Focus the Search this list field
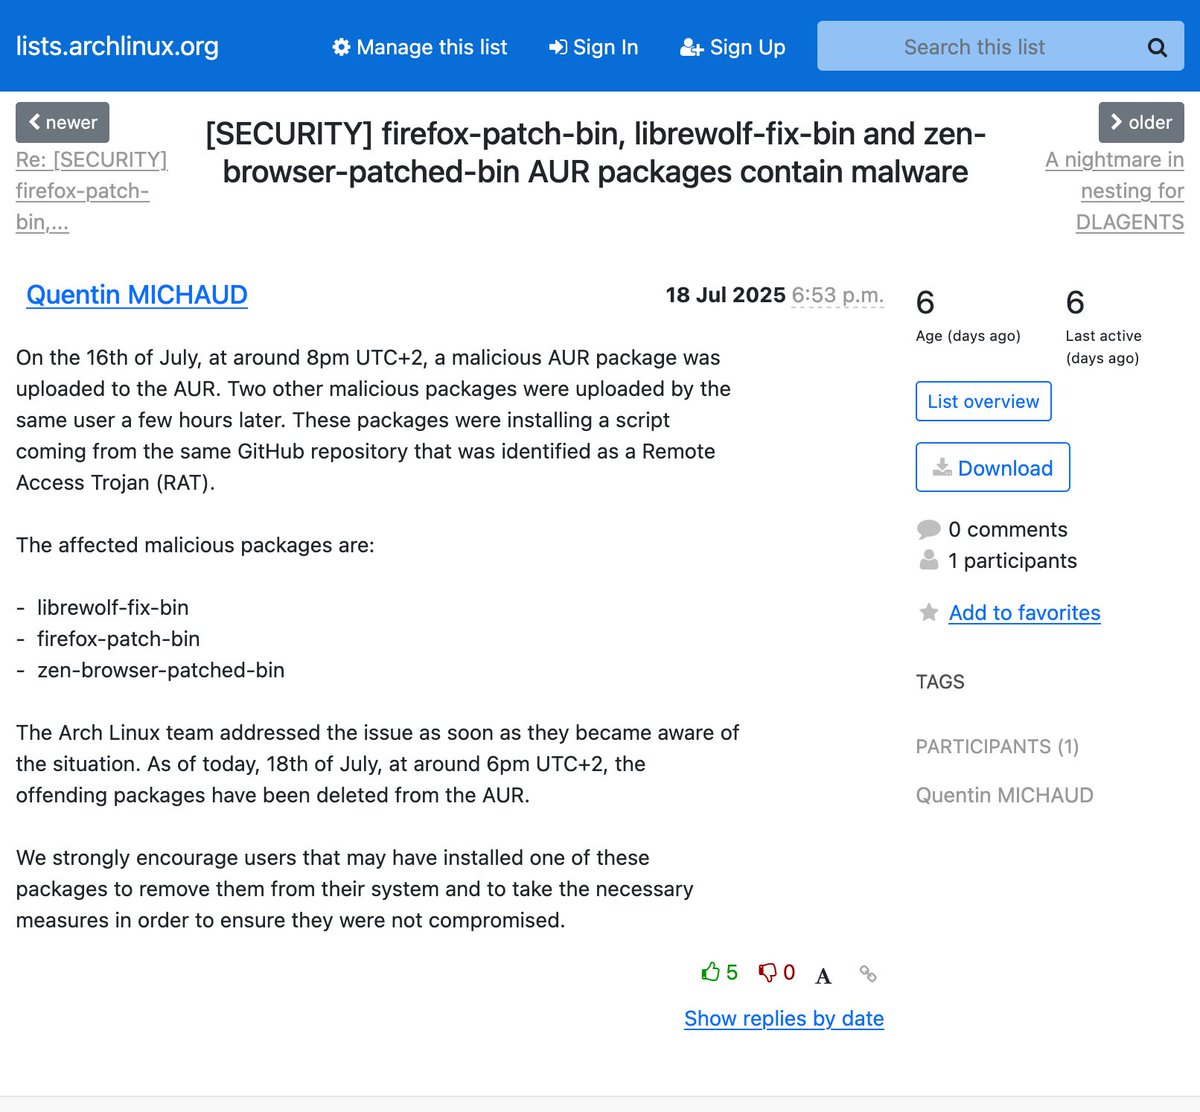This screenshot has height=1112, width=1200. [x=1001, y=46]
